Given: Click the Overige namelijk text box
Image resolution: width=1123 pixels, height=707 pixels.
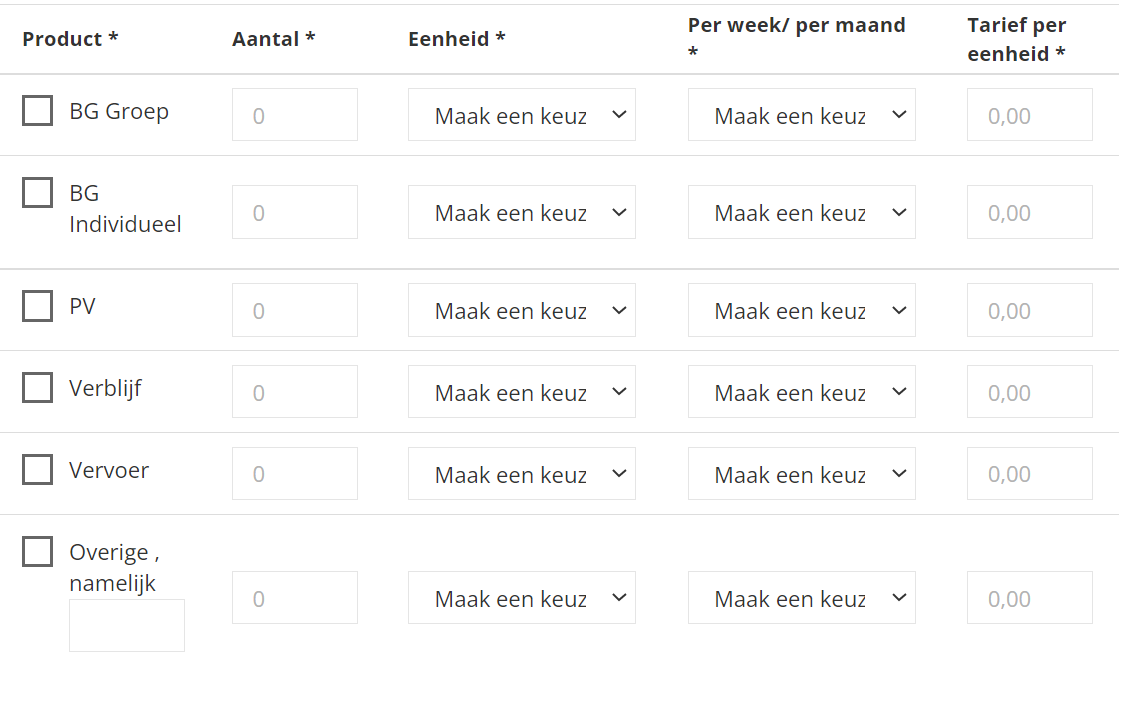Looking at the screenshot, I should click(x=126, y=625).
